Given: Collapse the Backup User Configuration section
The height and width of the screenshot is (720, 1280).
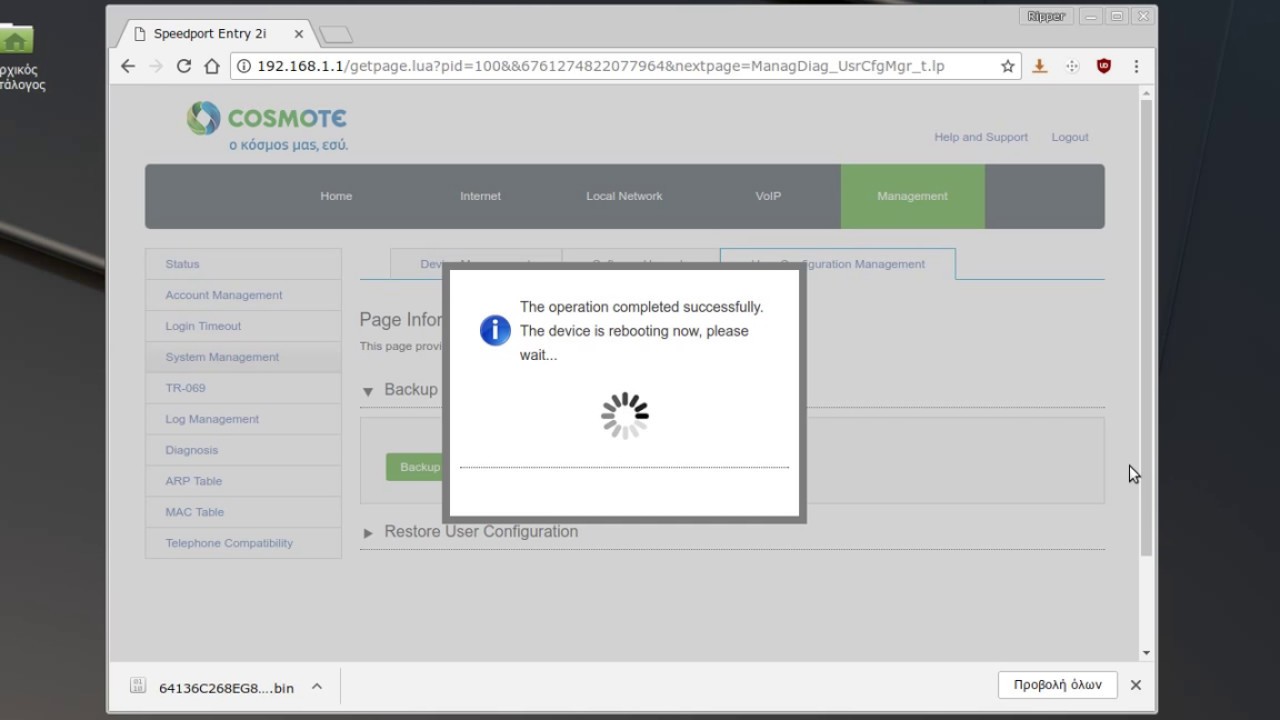Looking at the screenshot, I should (x=368, y=391).
